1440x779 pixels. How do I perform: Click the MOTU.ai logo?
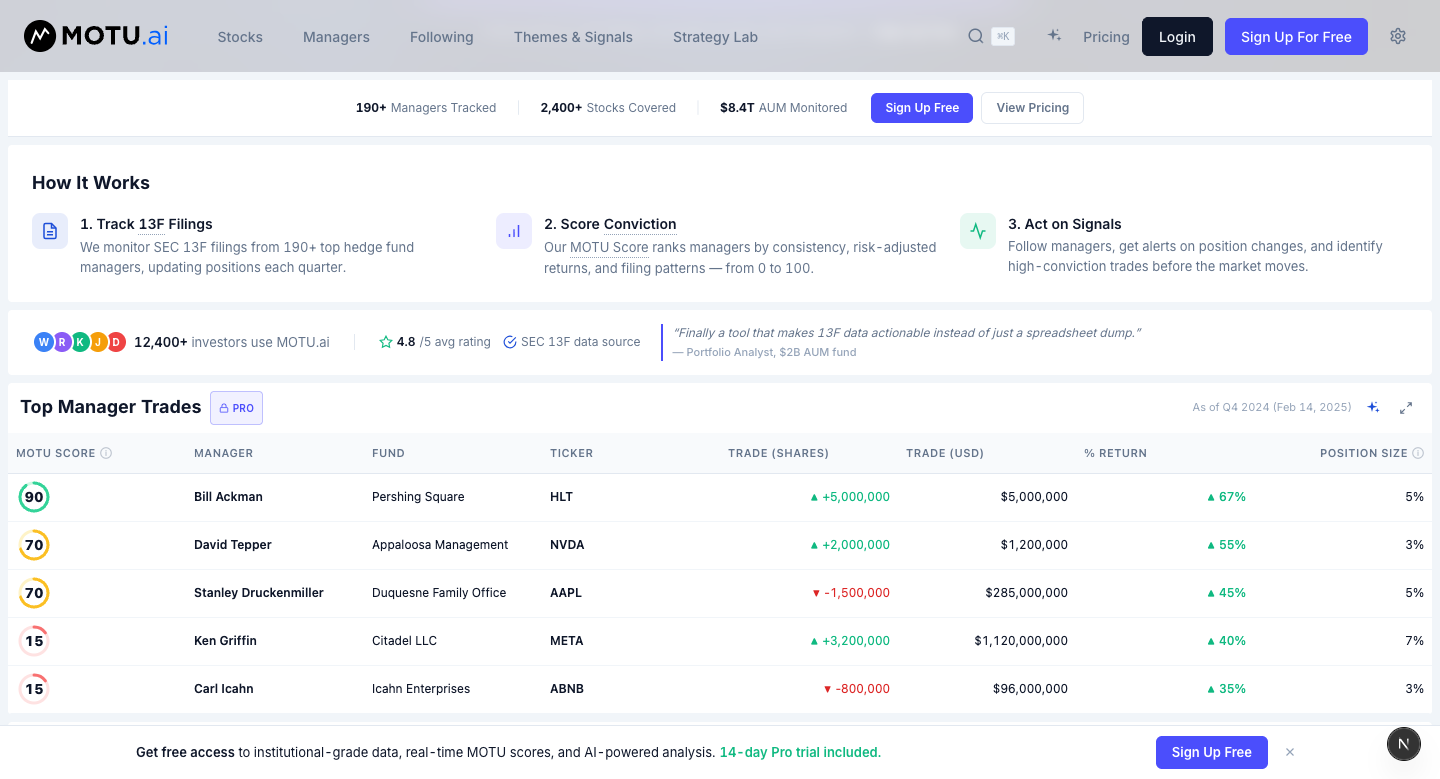96,37
